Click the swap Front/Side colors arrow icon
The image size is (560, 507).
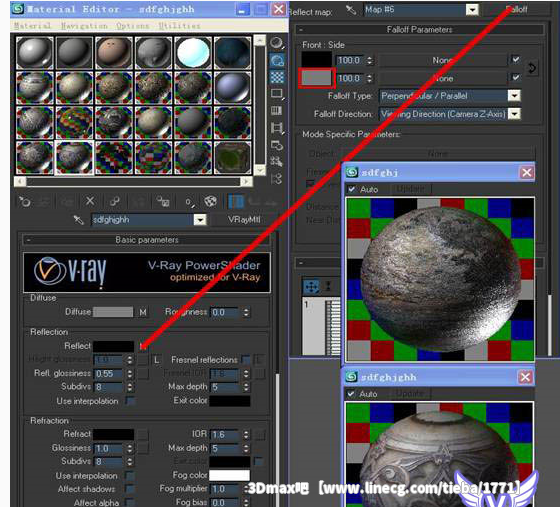[x=532, y=68]
